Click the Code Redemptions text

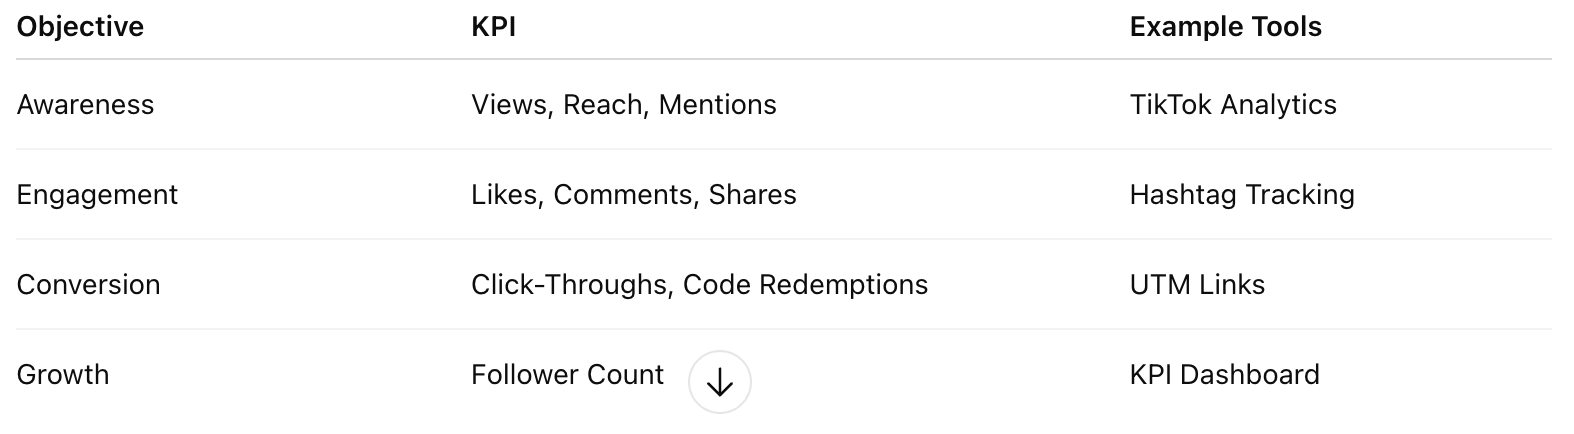coord(805,285)
